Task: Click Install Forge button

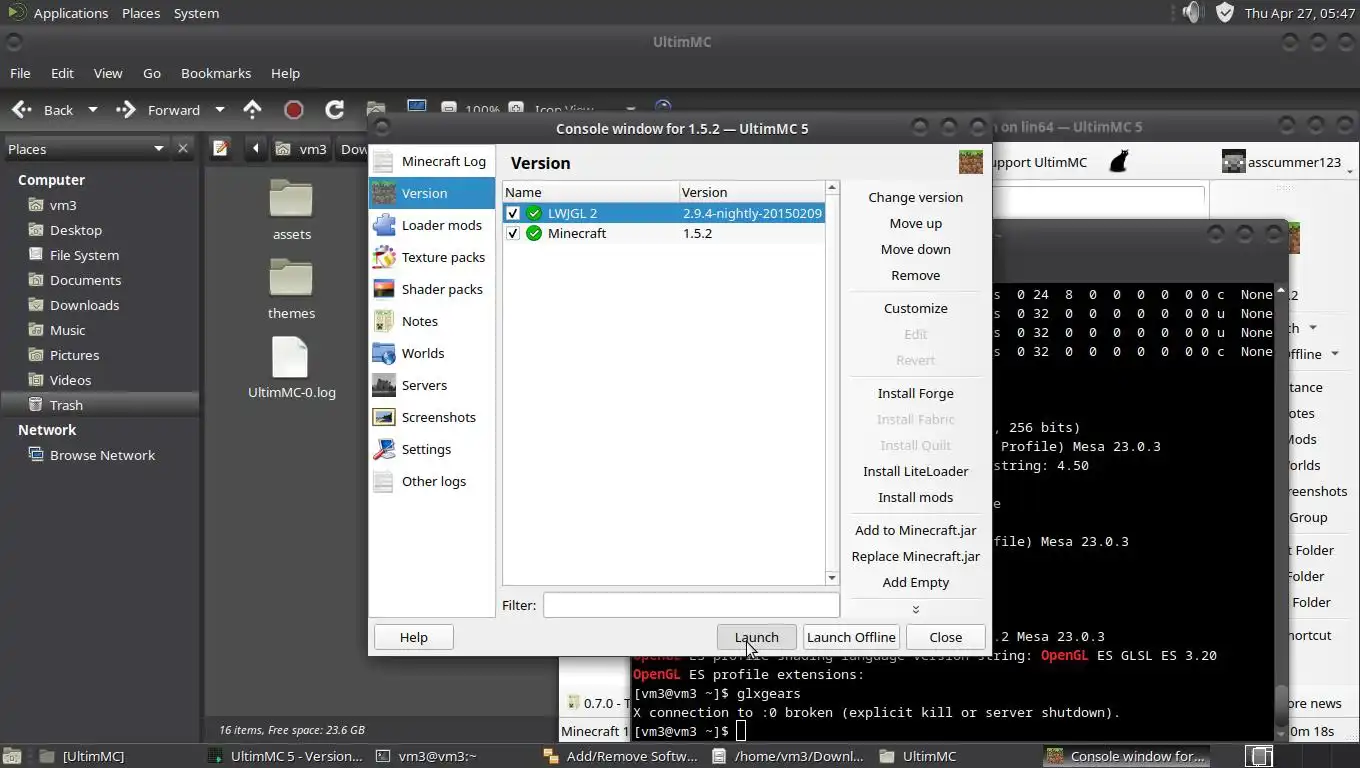Action: pyautogui.click(x=915, y=393)
